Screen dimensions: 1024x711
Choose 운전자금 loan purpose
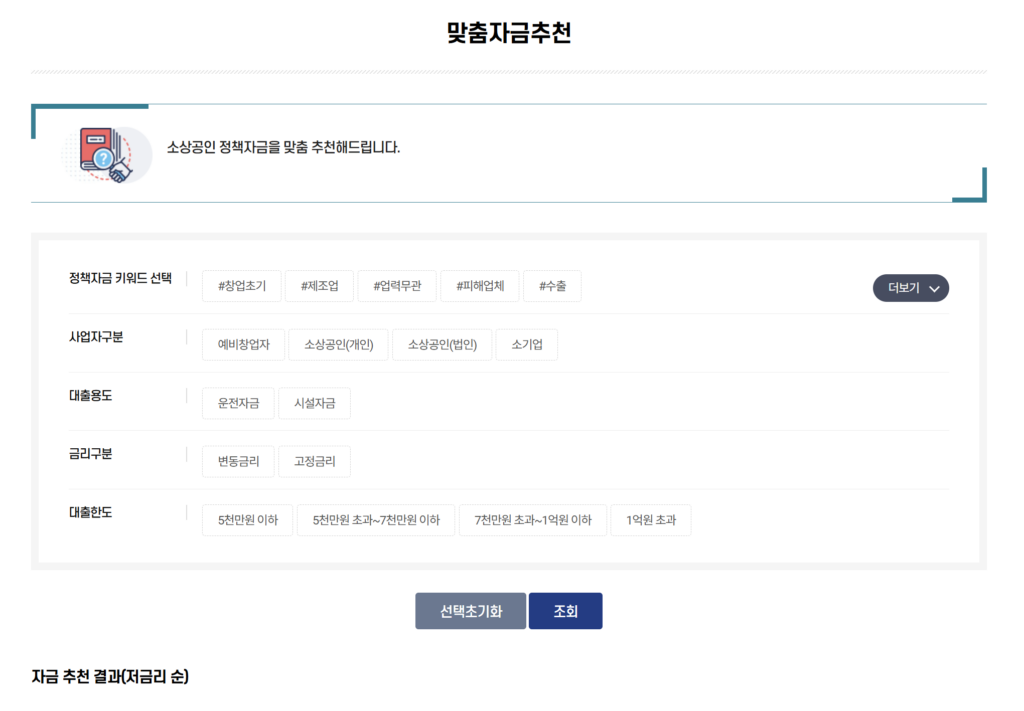(x=238, y=403)
